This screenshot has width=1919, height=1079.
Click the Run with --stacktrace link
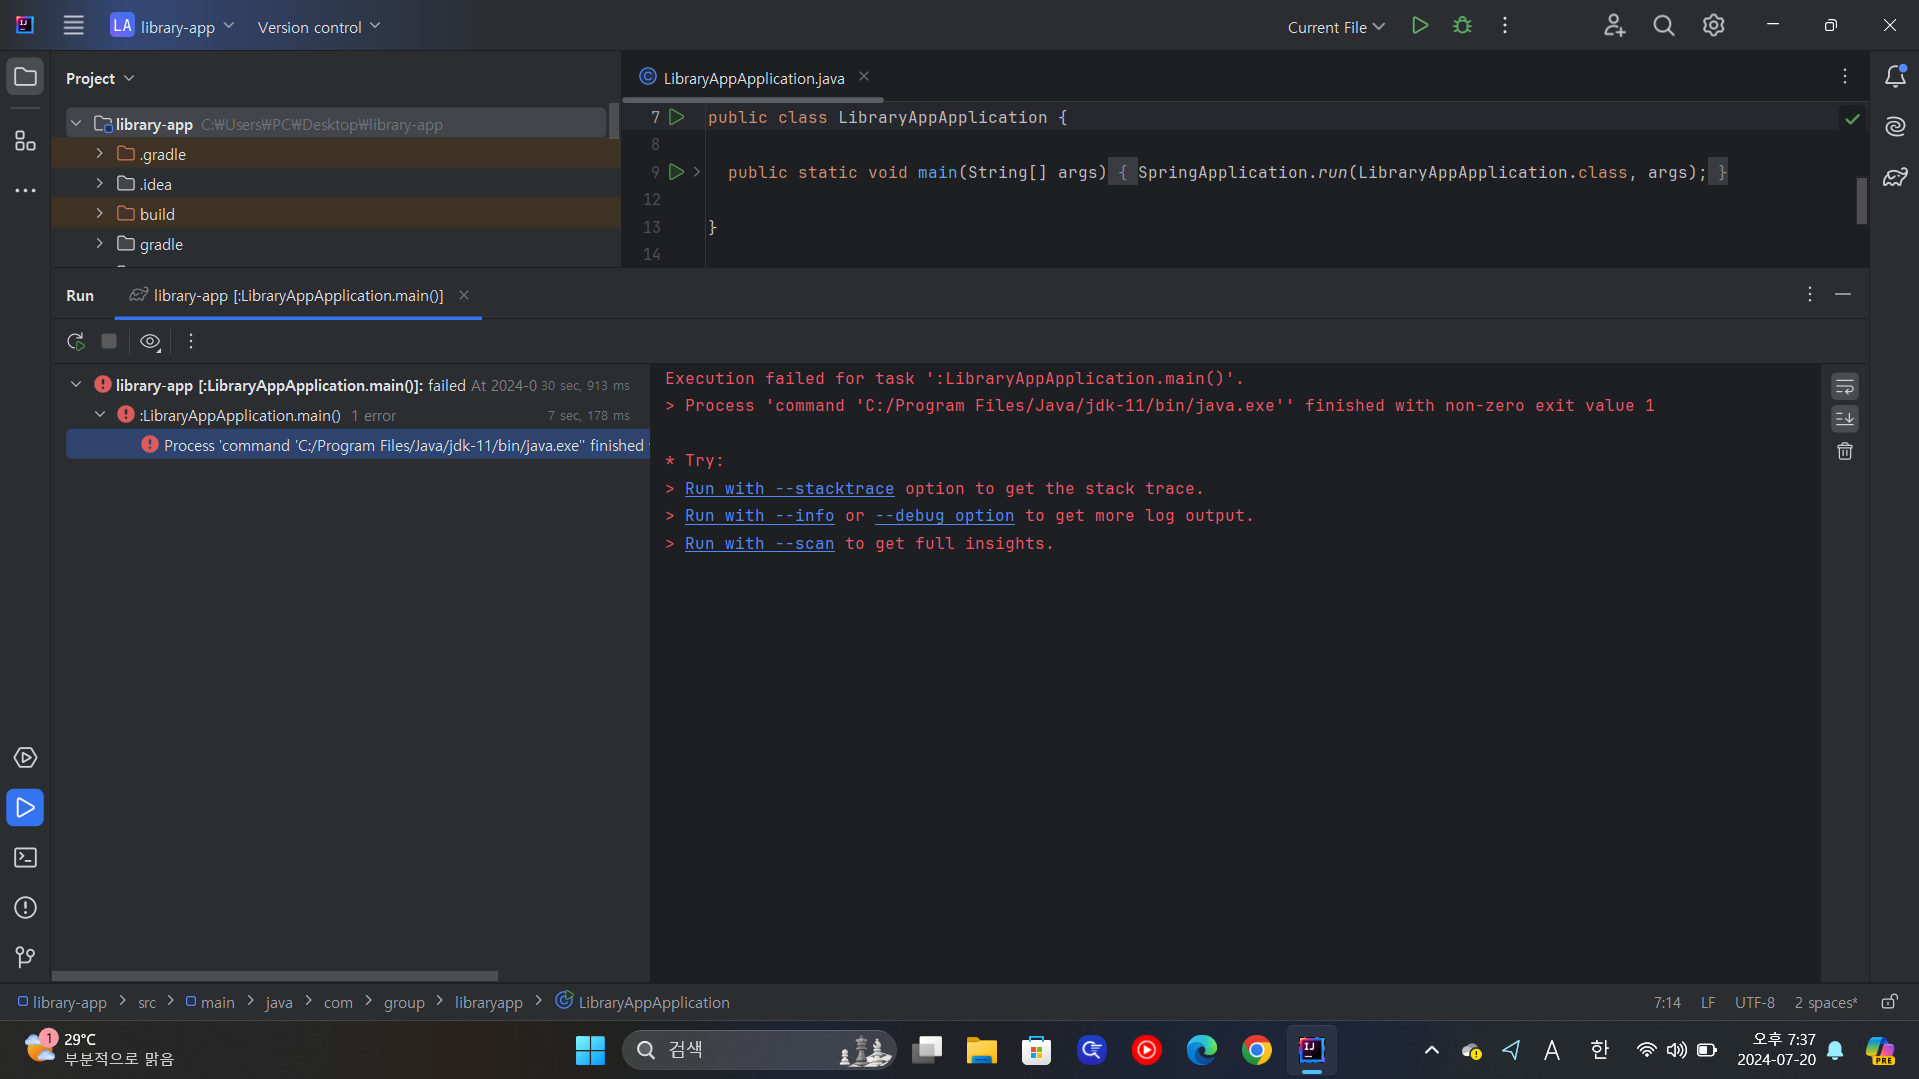pos(789,489)
